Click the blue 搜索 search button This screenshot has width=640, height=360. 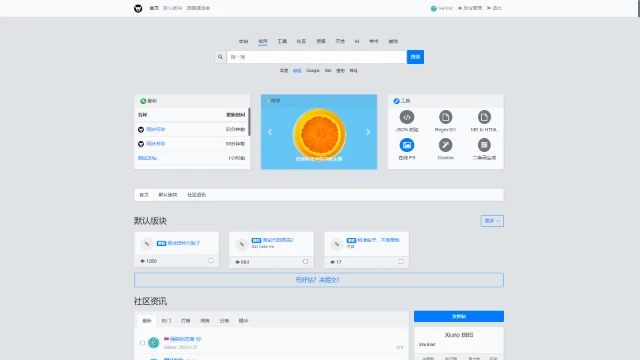point(415,57)
